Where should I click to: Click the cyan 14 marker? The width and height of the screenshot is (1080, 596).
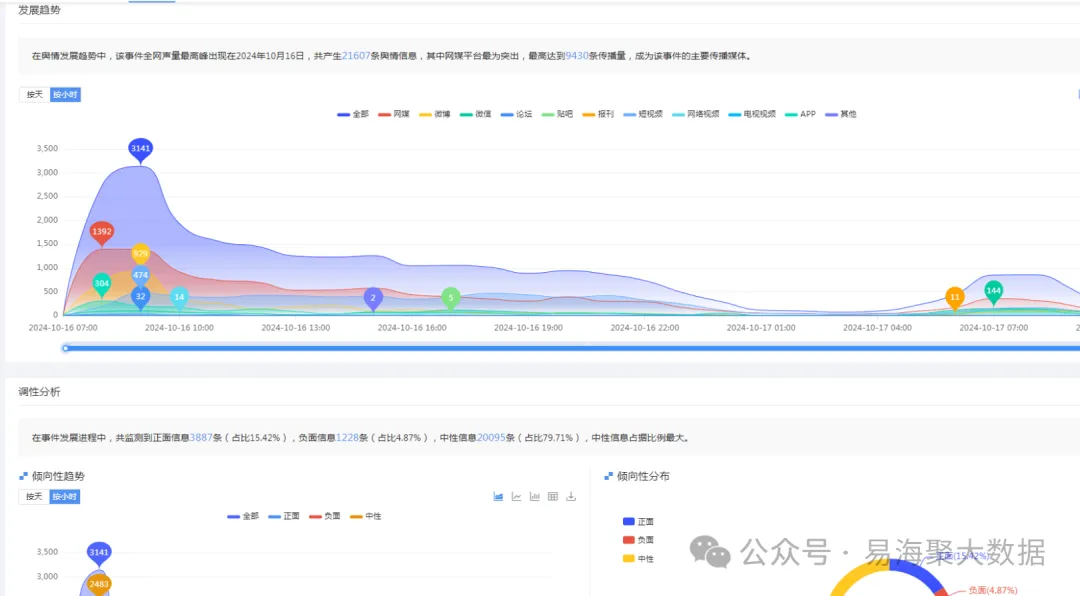click(x=179, y=298)
